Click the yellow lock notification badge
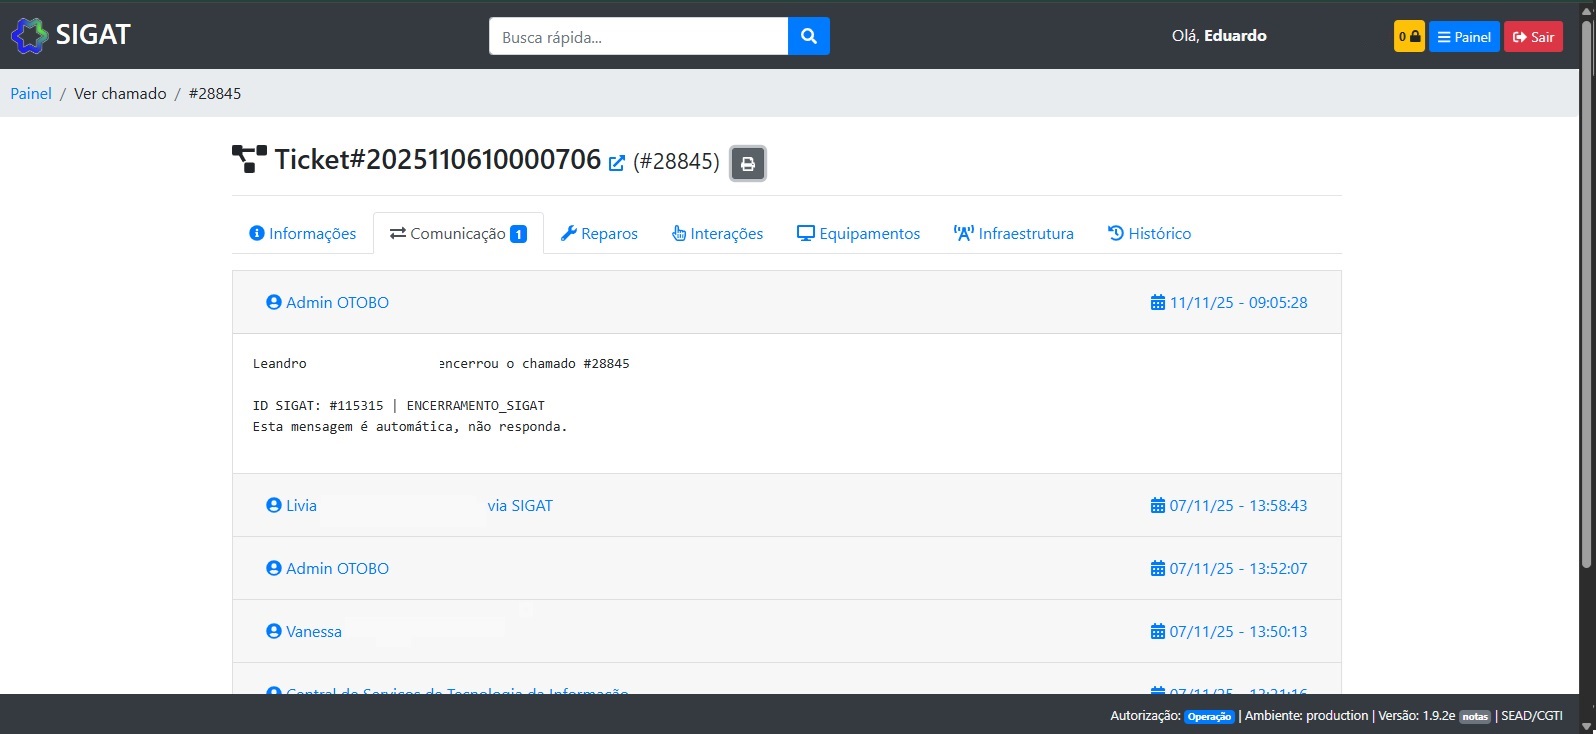The image size is (1596, 734). (1408, 36)
